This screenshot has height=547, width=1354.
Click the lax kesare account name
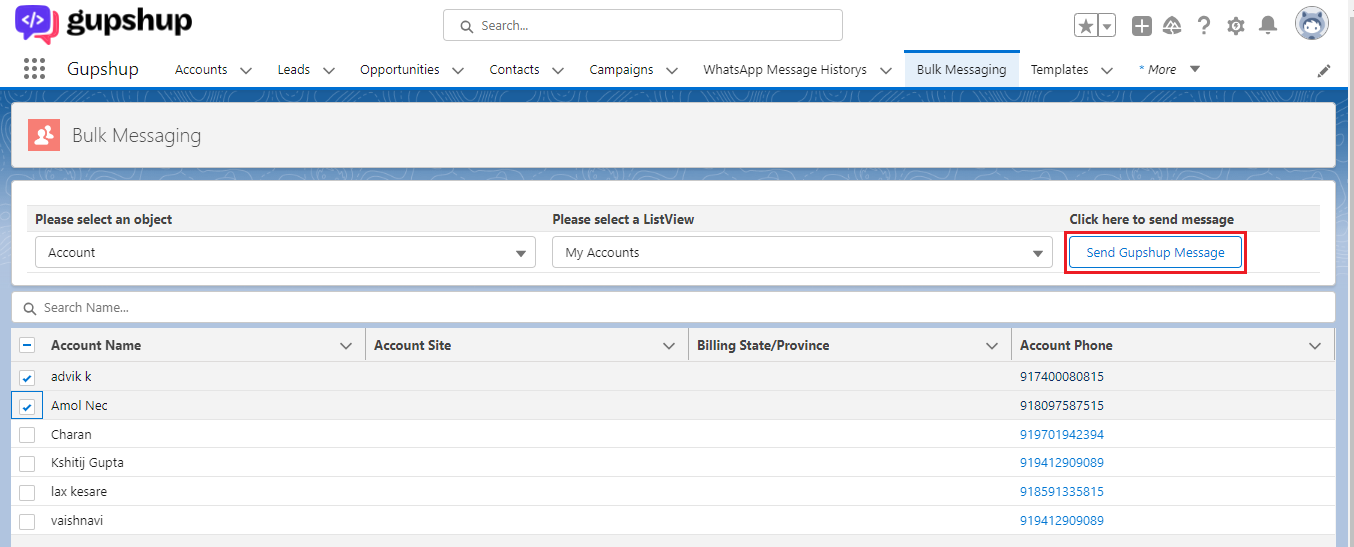coord(79,492)
